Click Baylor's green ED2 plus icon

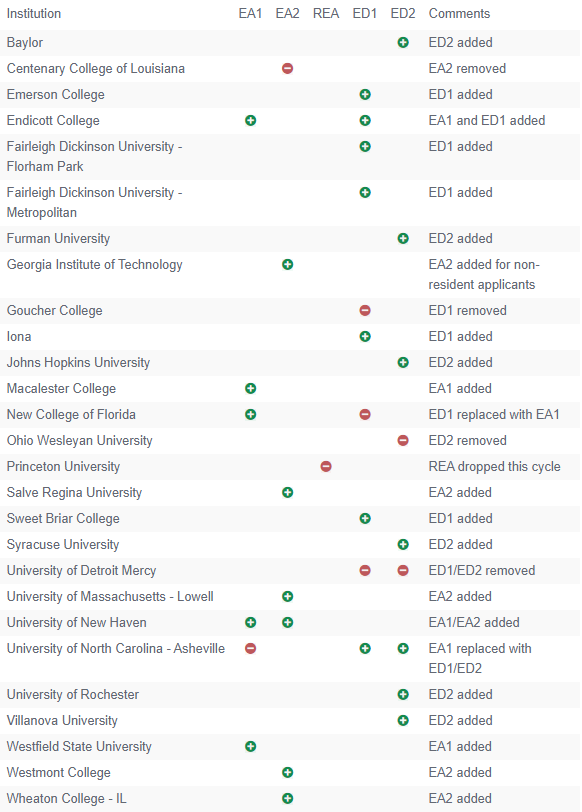403,42
